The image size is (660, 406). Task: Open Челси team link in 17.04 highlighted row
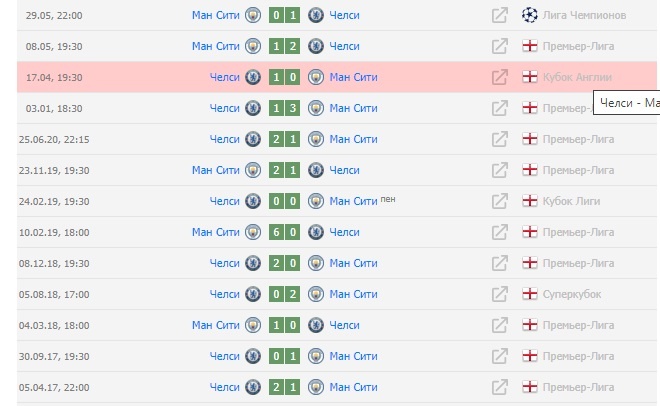click(x=224, y=77)
